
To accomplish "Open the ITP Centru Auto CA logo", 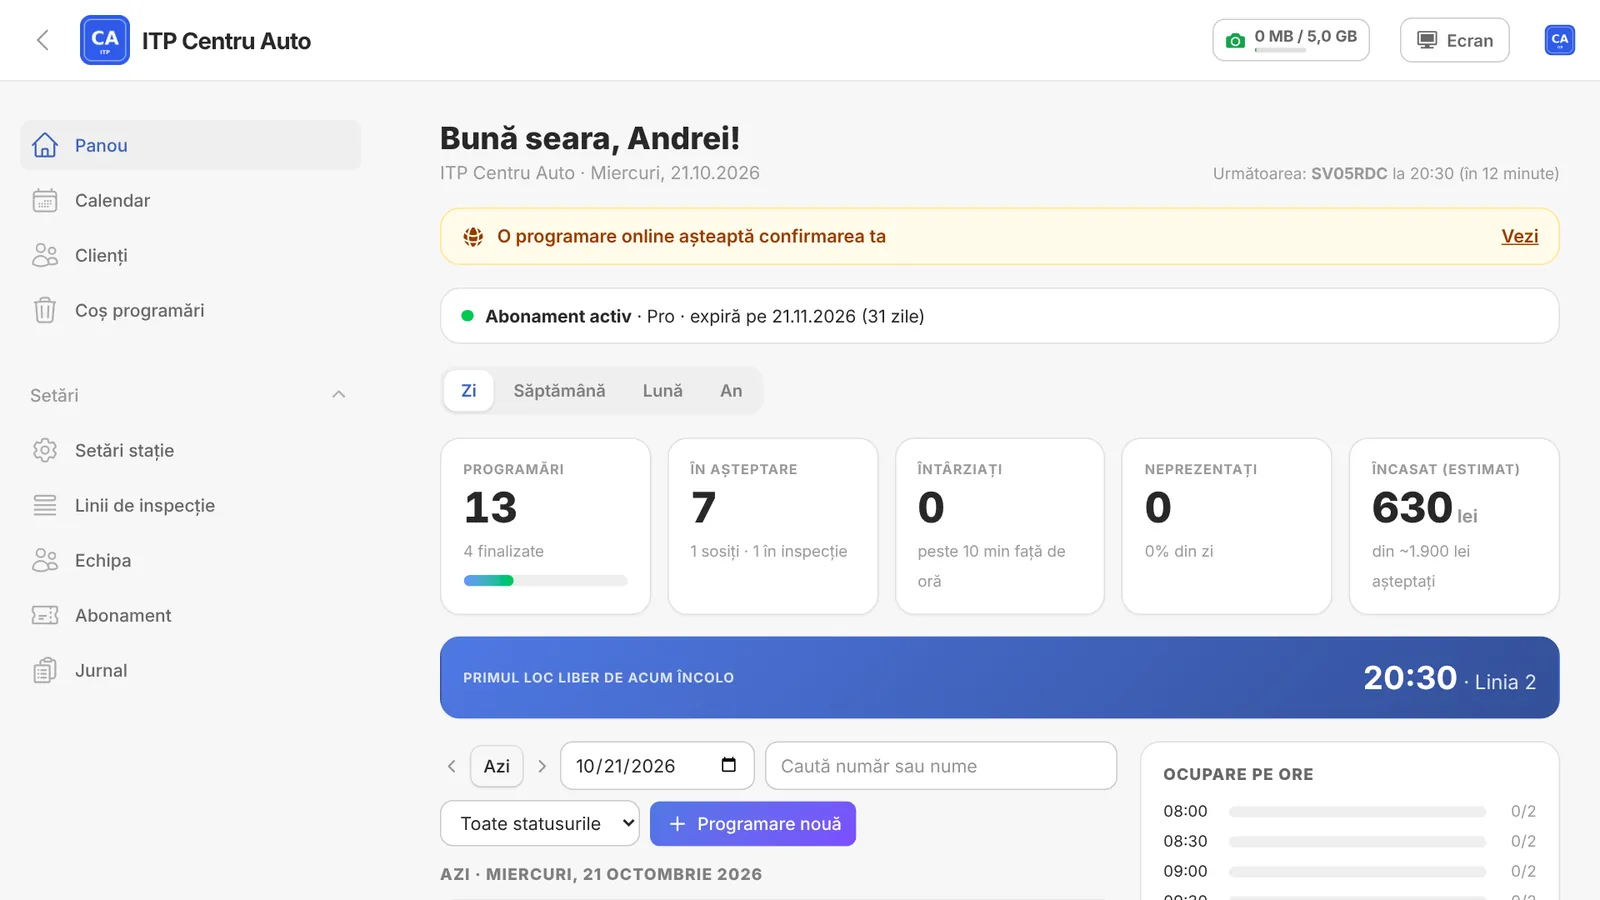I will [x=105, y=40].
